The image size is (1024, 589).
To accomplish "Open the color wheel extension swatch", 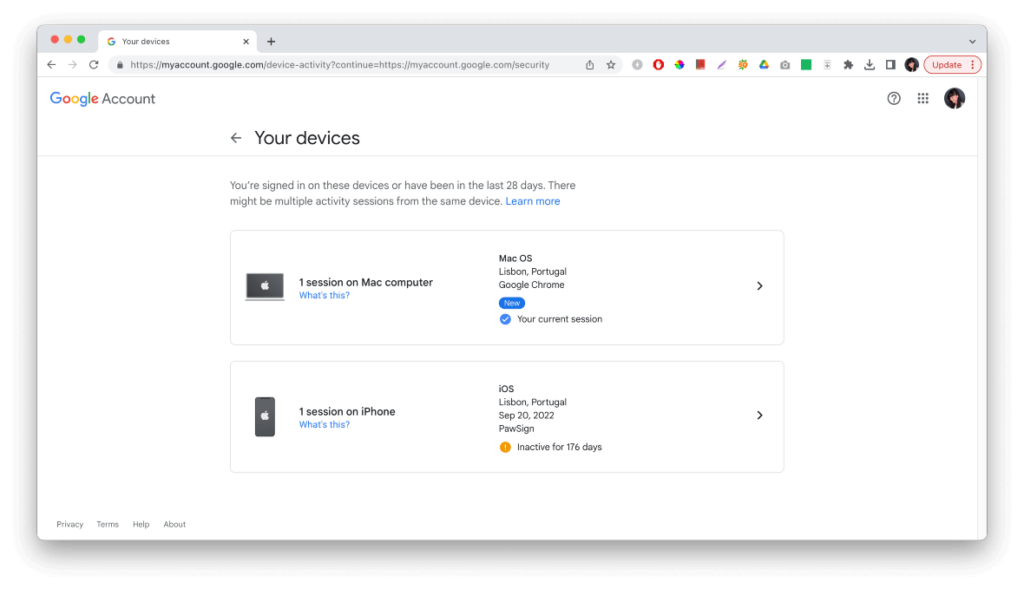I will pyautogui.click(x=678, y=64).
